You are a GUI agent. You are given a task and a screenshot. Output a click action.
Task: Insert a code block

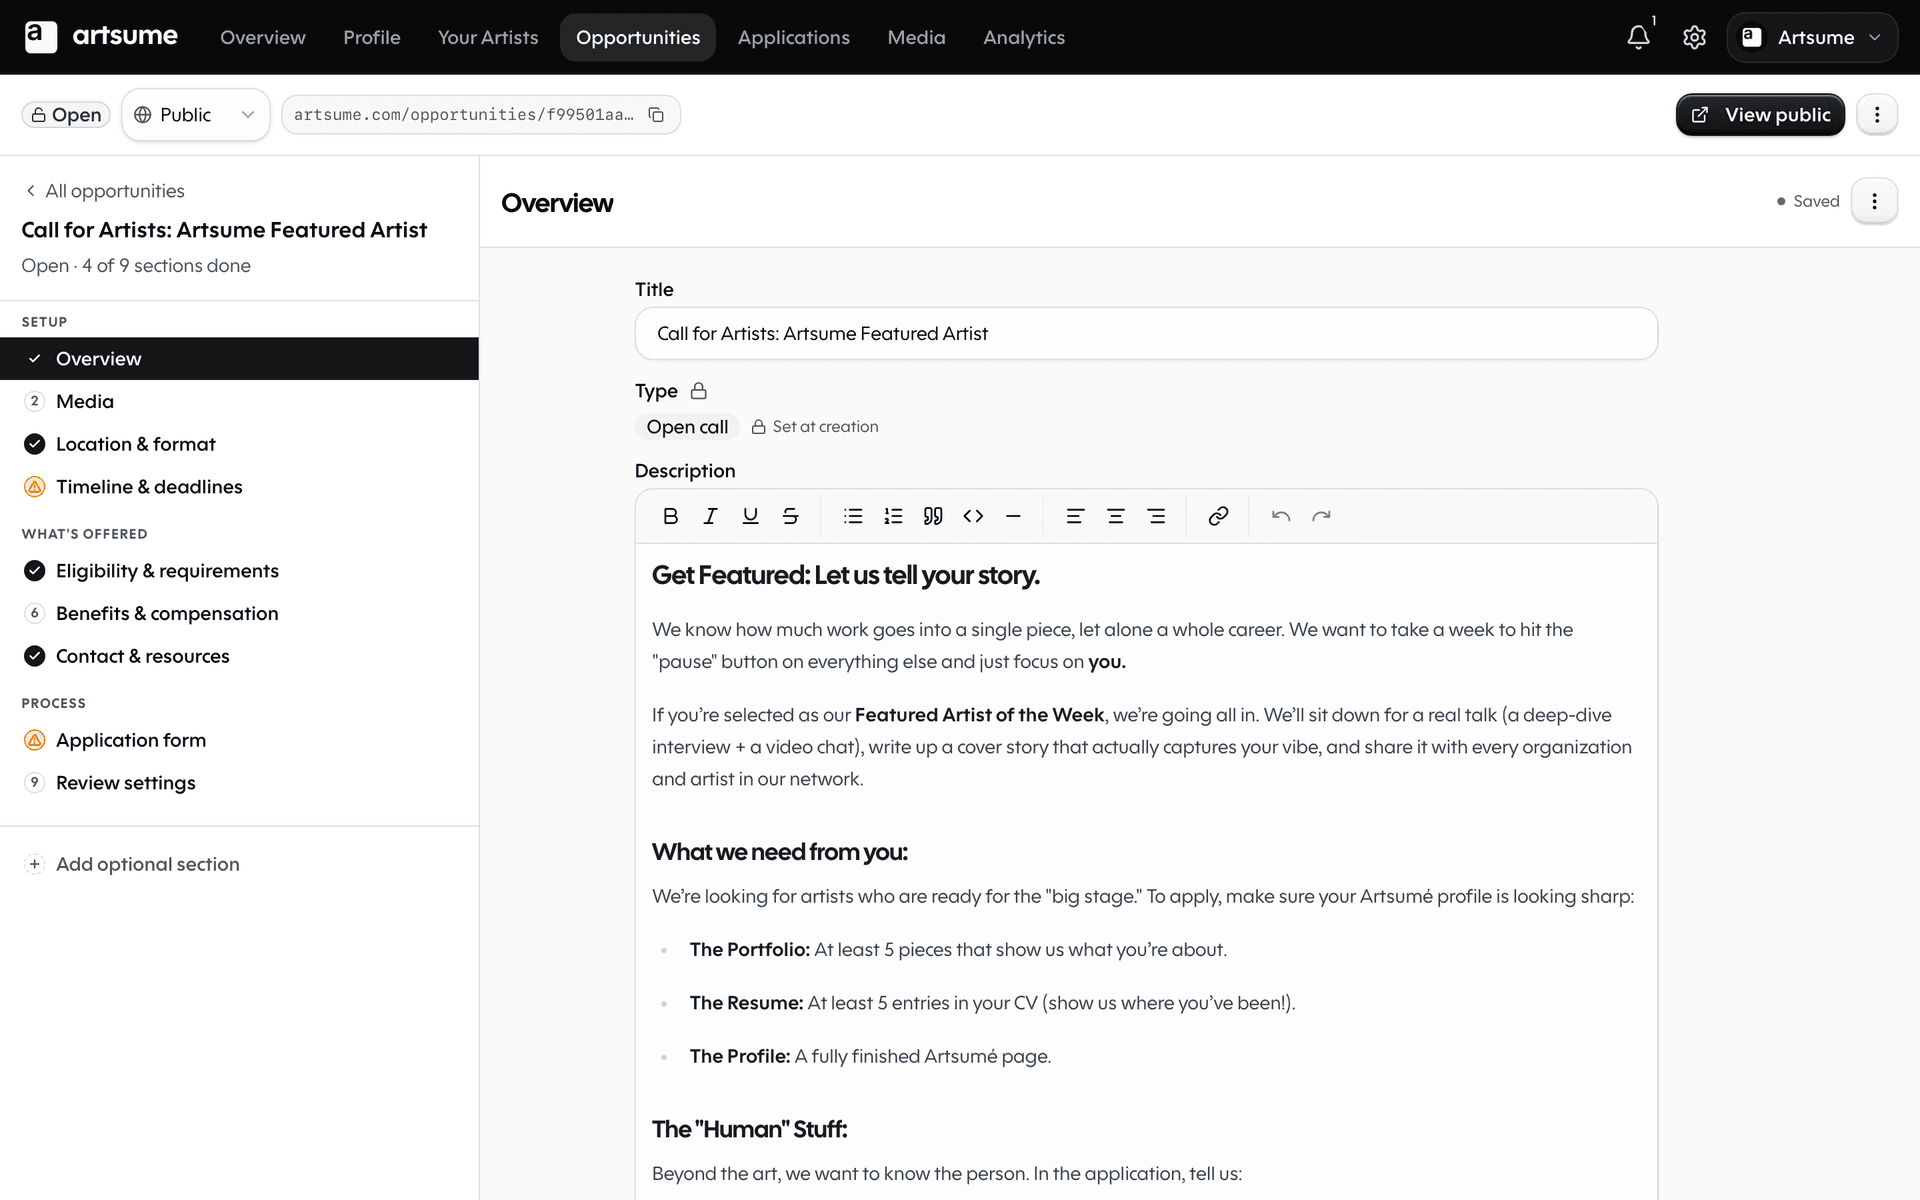[x=973, y=516]
